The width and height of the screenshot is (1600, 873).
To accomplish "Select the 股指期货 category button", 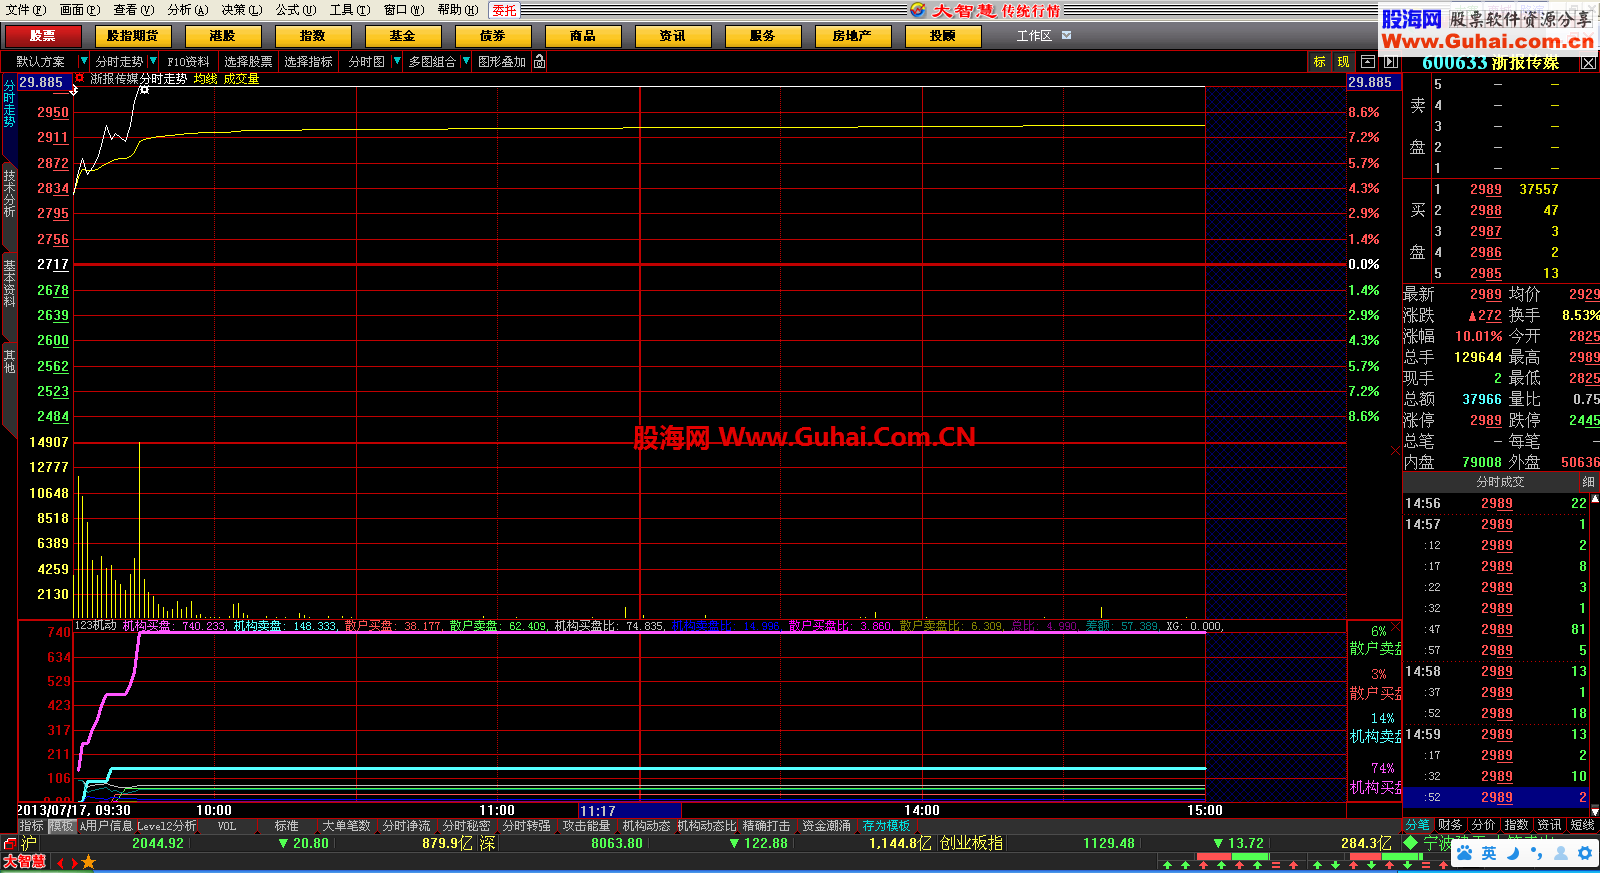I will (133, 36).
